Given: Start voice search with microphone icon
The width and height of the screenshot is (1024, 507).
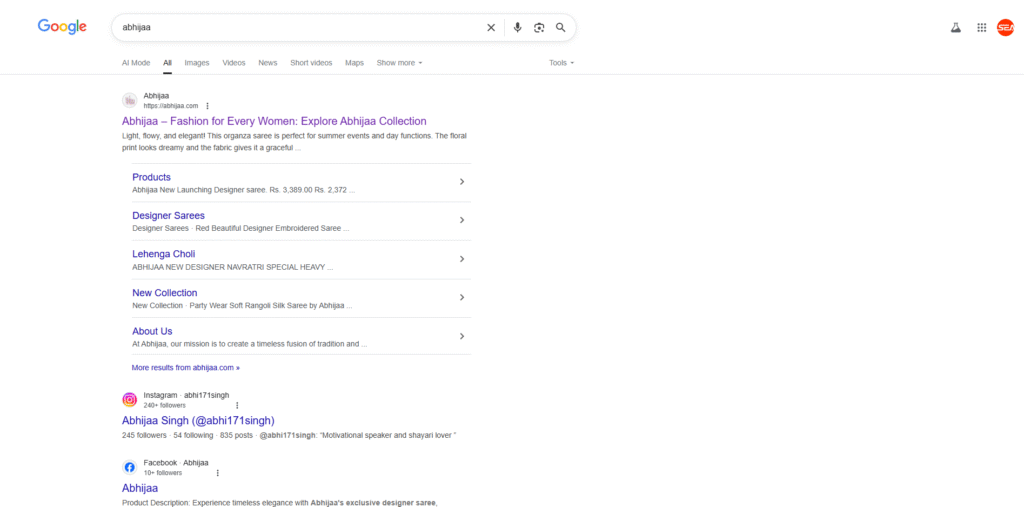Looking at the screenshot, I should pos(517,27).
